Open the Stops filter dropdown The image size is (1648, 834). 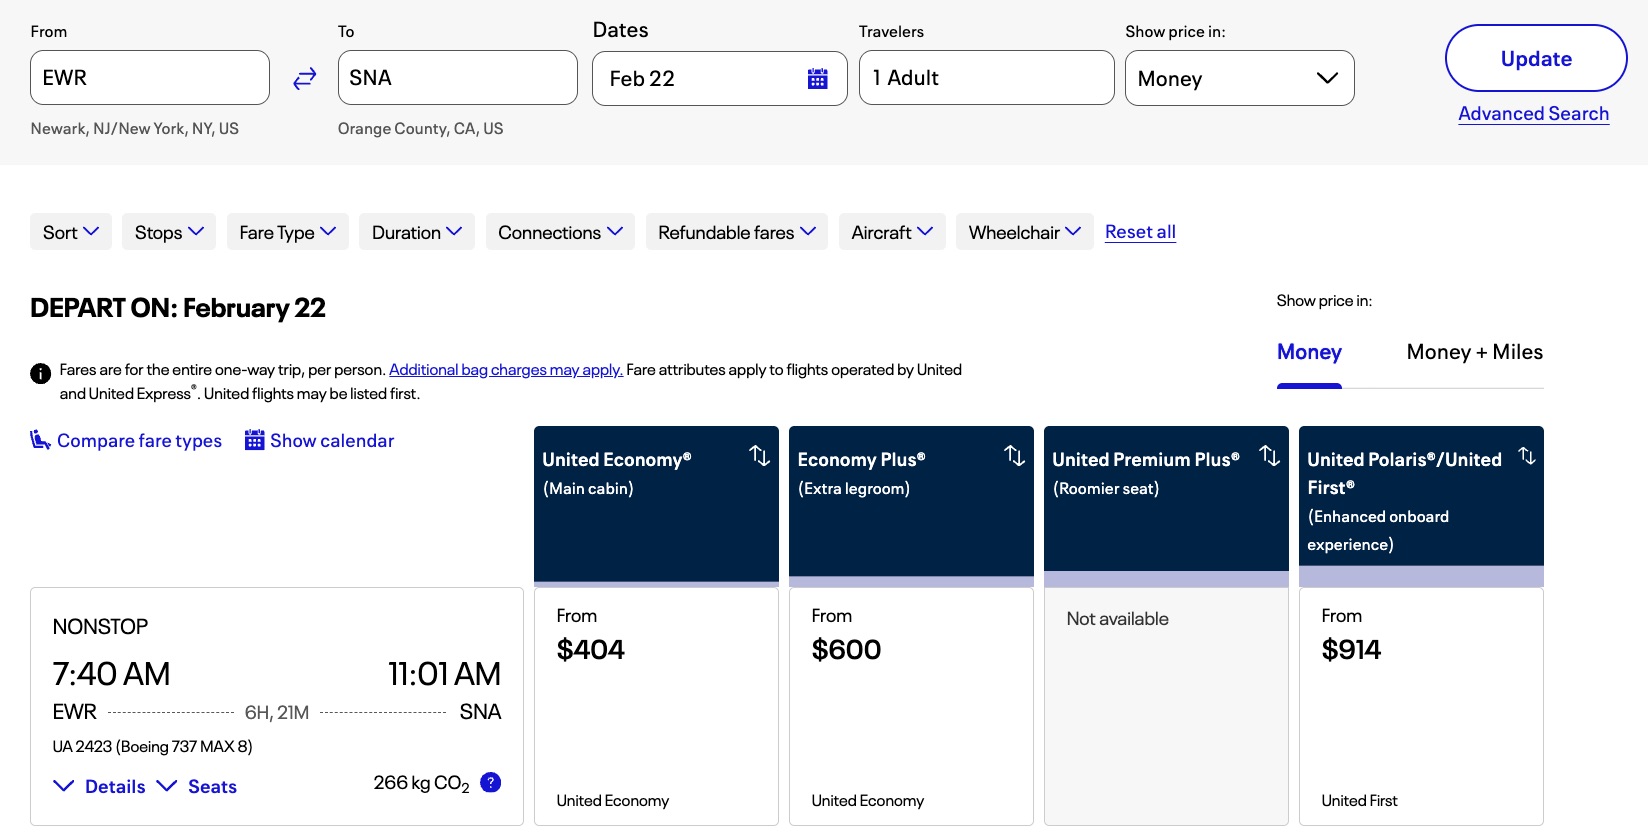click(x=169, y=232)
